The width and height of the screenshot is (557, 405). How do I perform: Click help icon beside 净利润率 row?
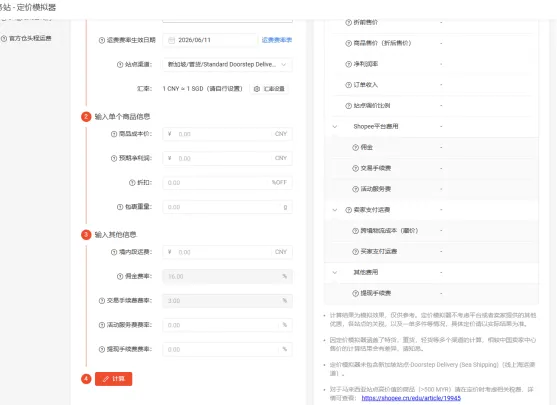tap(348, 64)
